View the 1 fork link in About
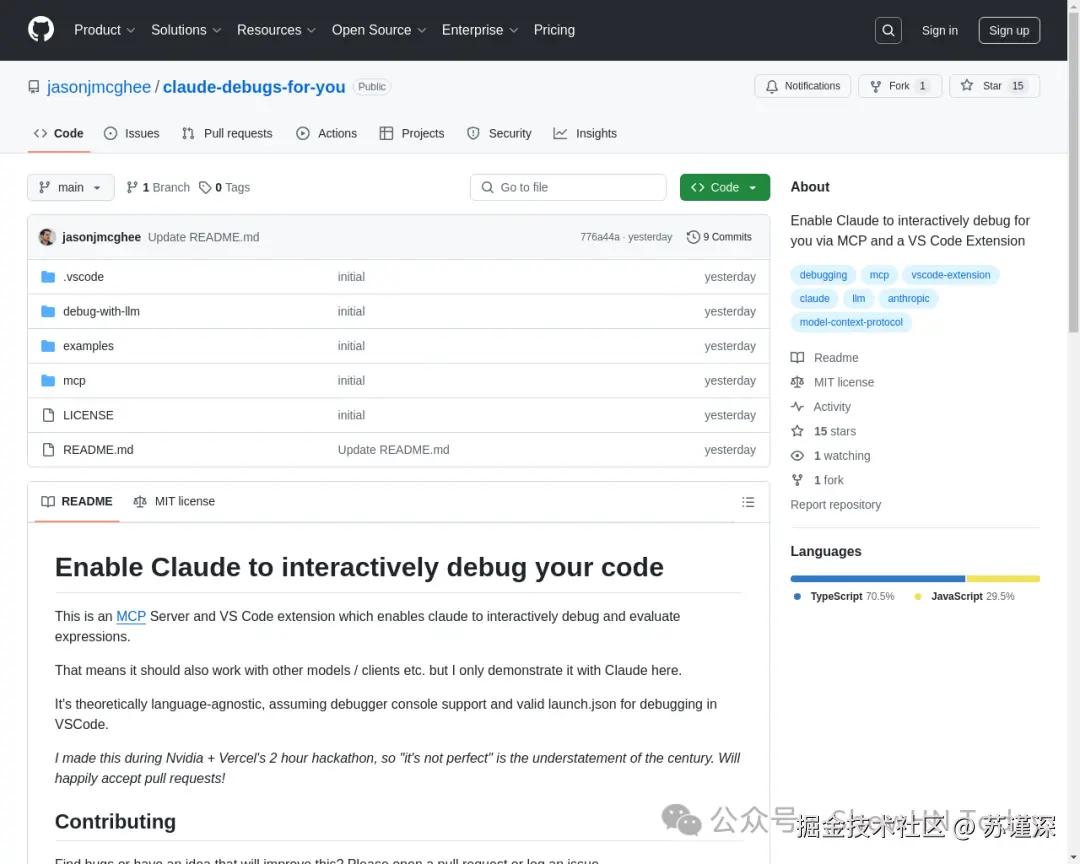 coord(818,480)
